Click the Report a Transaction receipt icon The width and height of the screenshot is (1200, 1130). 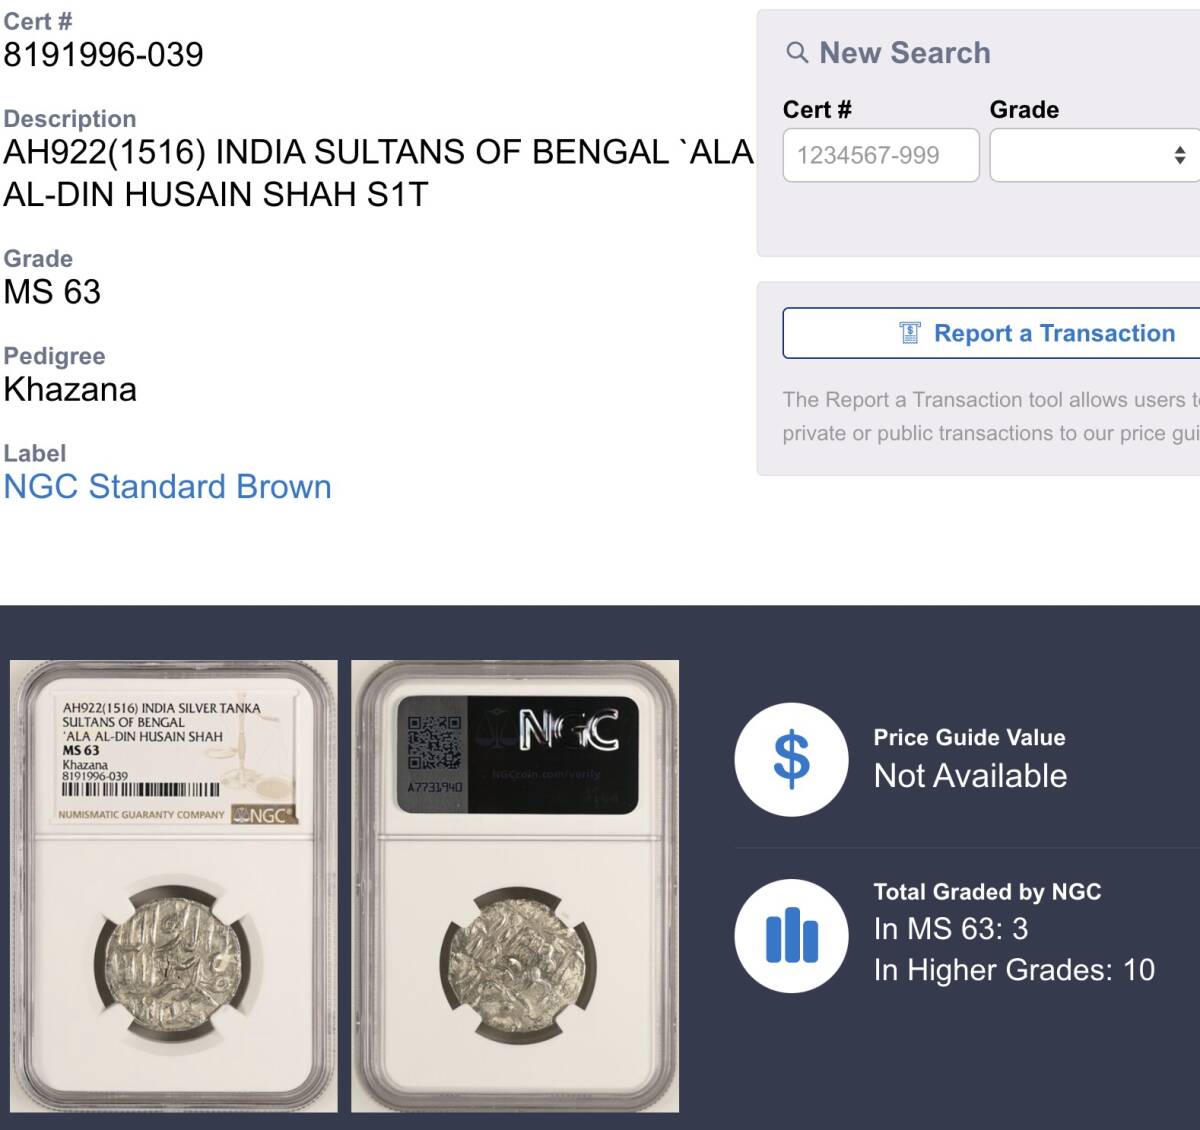click(x=909, y=333)
